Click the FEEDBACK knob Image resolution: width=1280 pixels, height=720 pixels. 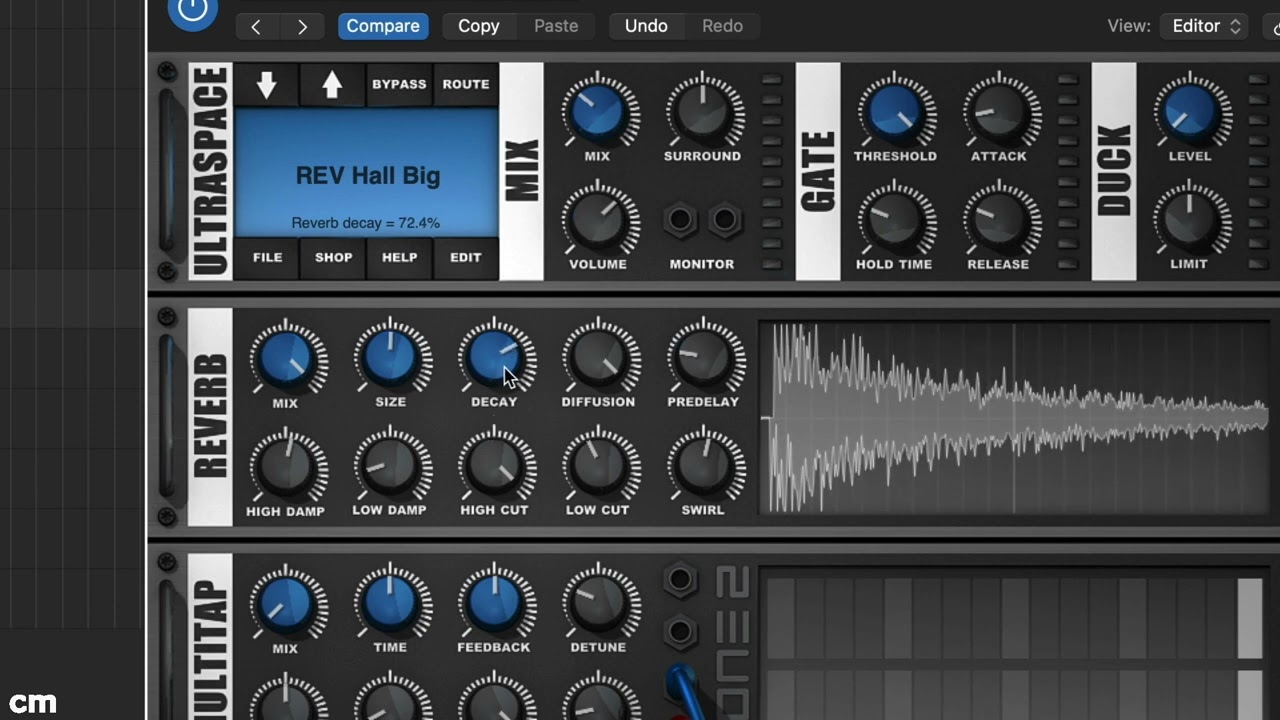click(x=495, y=604)
